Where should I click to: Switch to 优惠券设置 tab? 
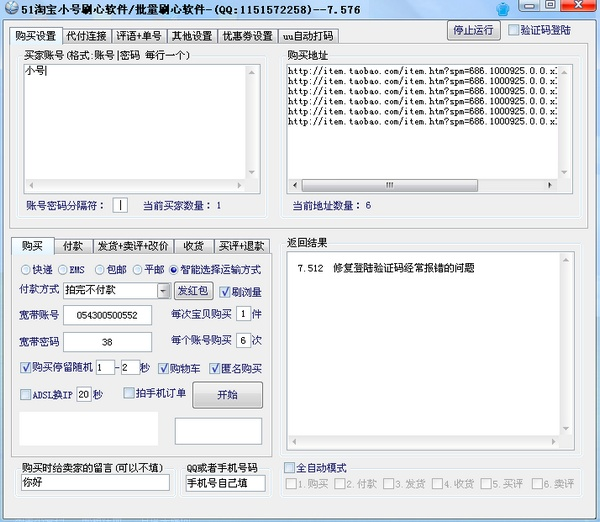point(248,36)
